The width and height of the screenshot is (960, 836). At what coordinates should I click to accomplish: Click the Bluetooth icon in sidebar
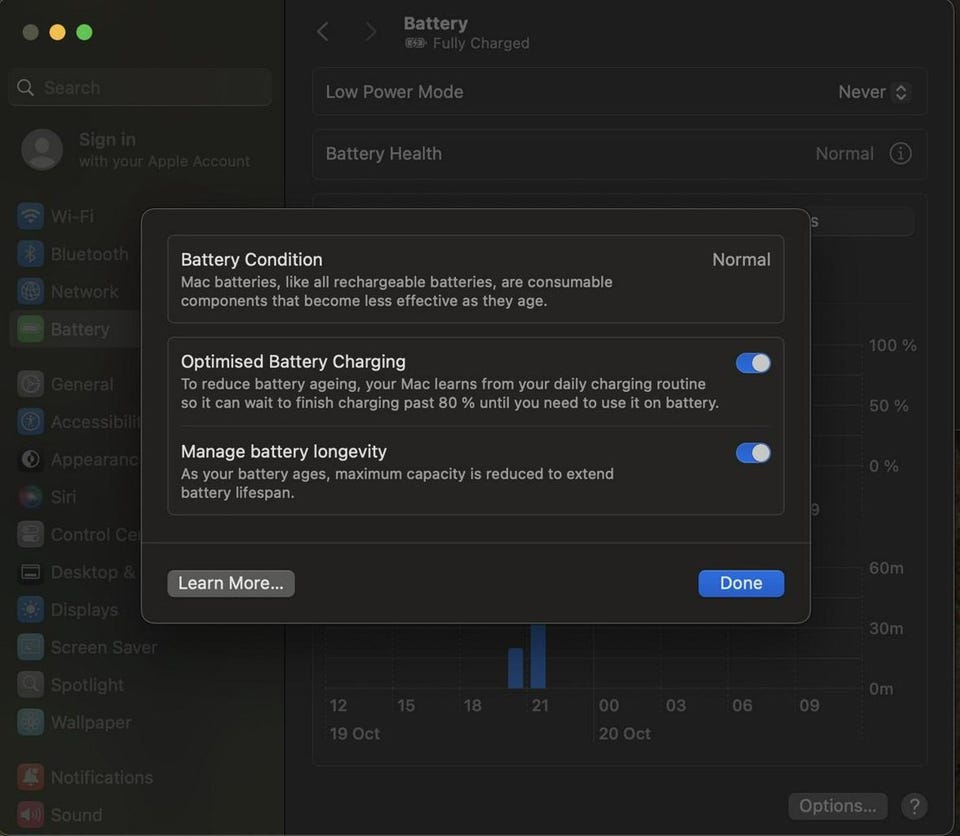tap(31, 254)
